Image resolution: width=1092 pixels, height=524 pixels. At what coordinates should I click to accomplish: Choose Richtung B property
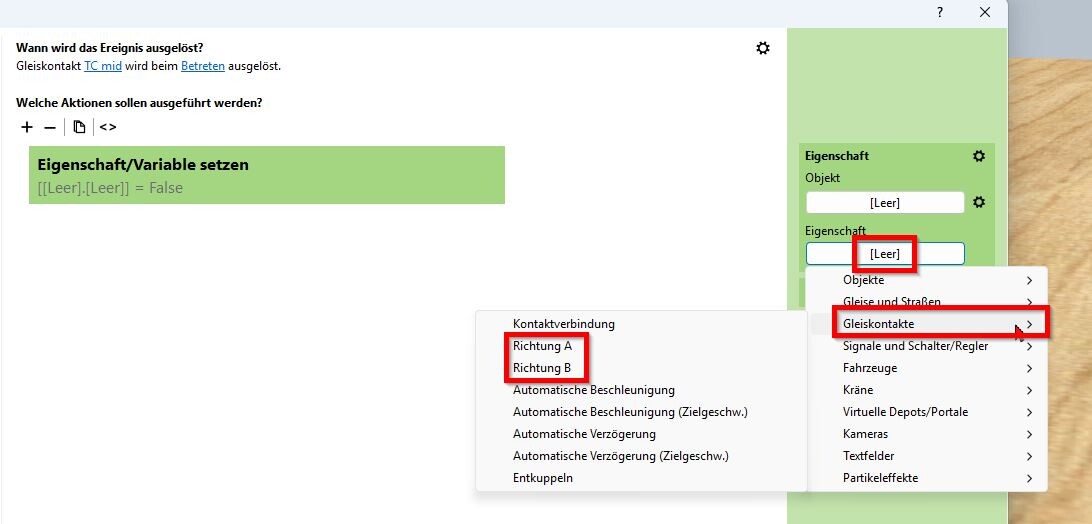pos(641,368)
